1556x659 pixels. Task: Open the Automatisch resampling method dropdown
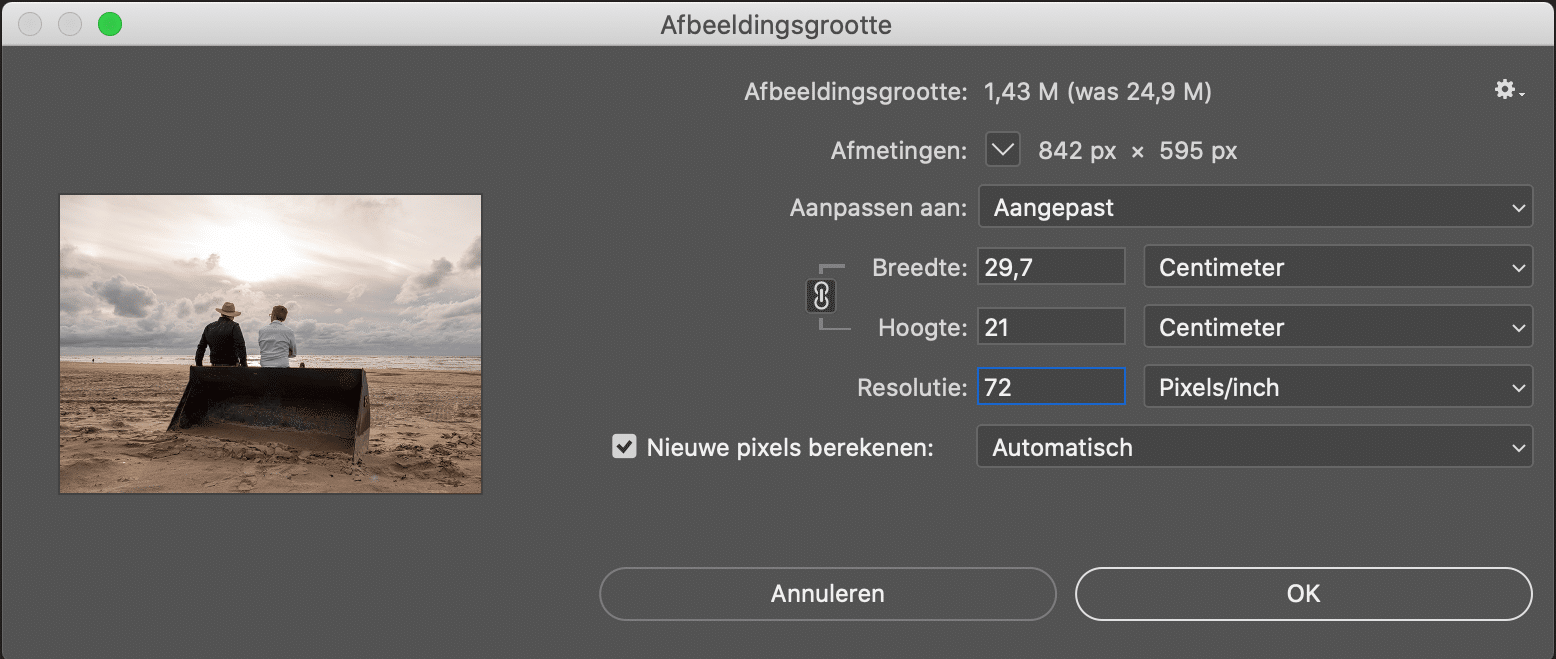tap(1254, 447)
